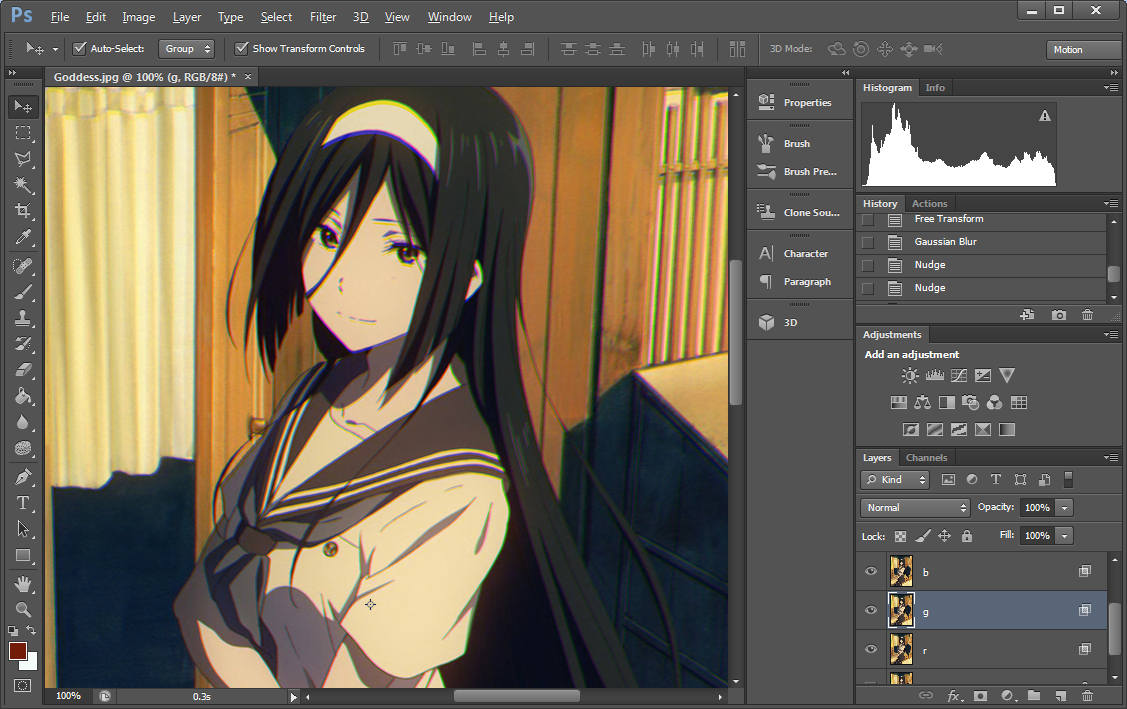
Task: Uncheck the Auto-Select checkbox
Action: (x=80, y=48)
